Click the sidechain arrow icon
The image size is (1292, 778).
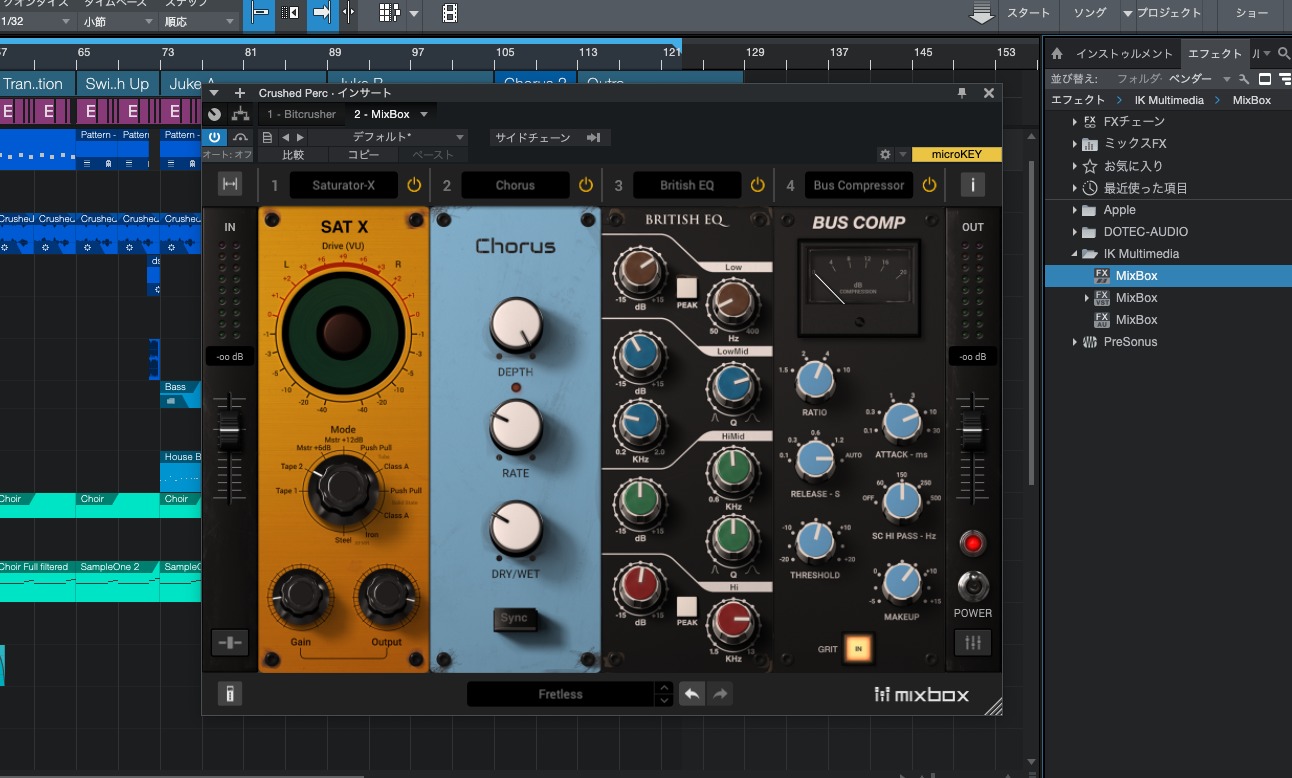point(593,137)
